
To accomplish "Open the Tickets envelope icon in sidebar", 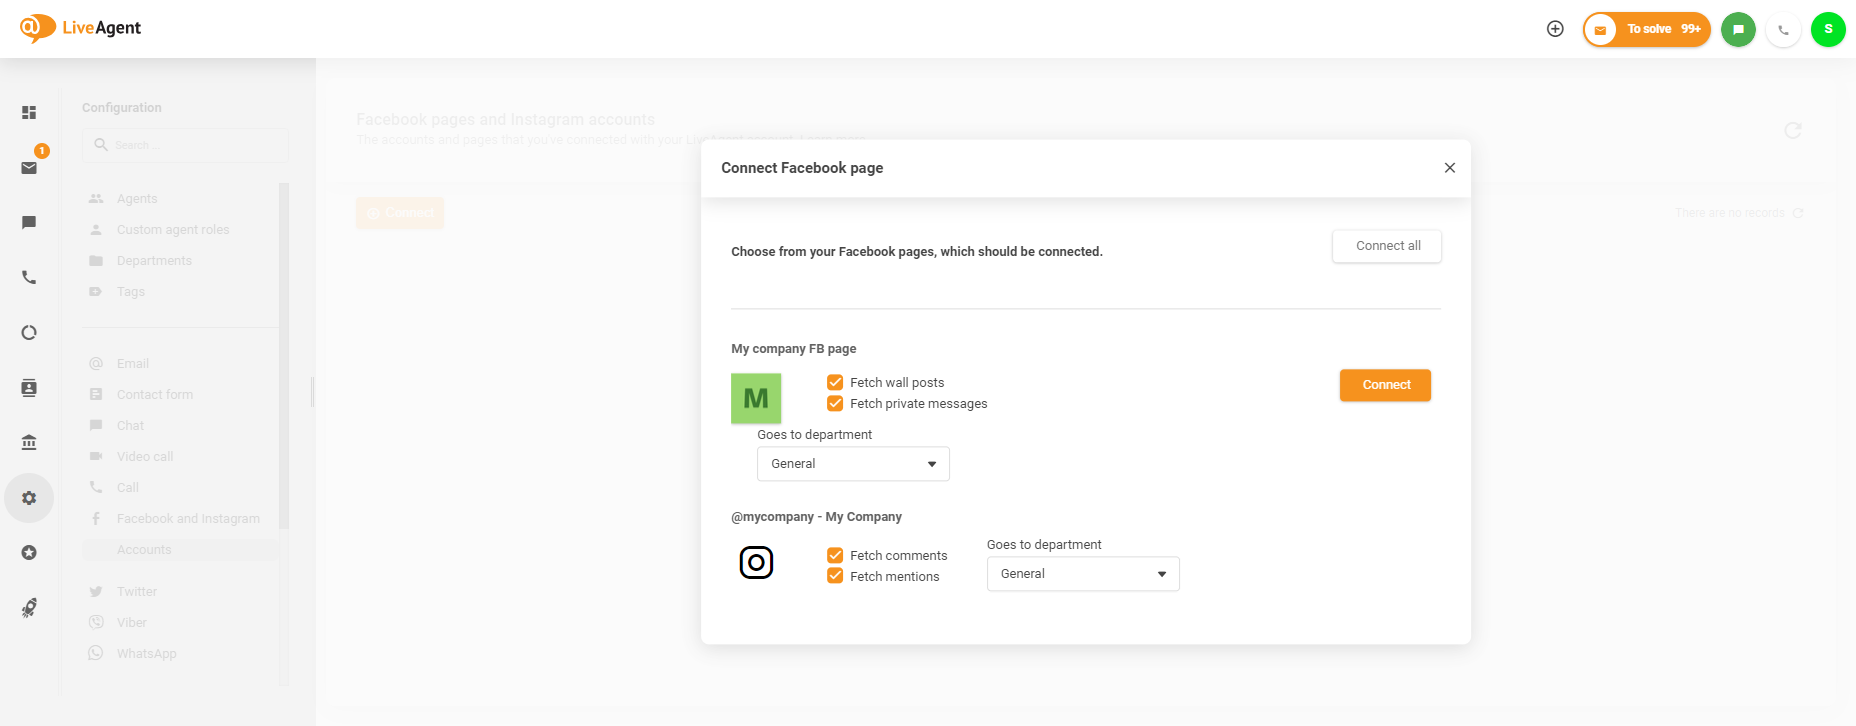I will pyautogui.click(x=29, y=168).
